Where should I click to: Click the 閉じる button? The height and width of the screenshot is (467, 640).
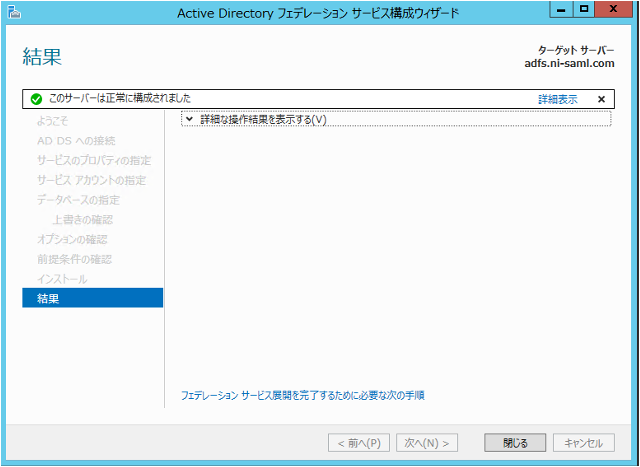(x=515, y=443)
